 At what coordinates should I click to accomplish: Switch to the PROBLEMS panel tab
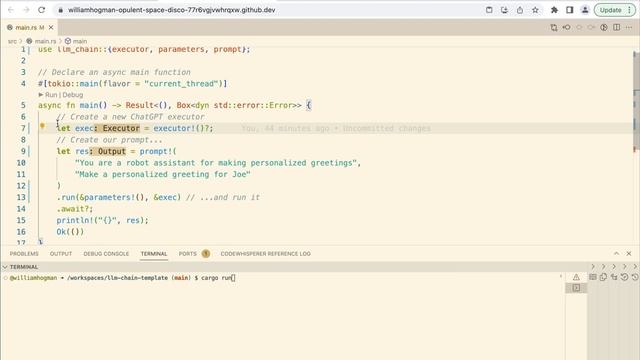pos(24,253)
